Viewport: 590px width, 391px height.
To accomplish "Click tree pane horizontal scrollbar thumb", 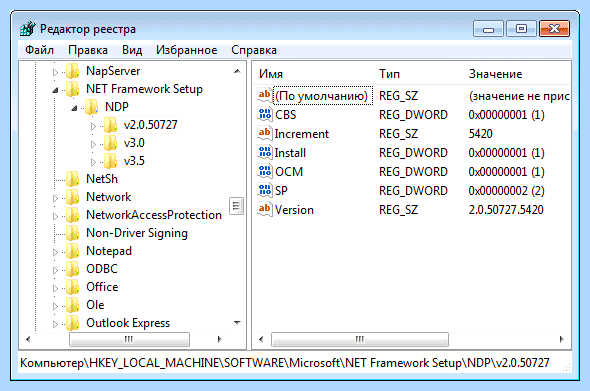I will point(129,339).
